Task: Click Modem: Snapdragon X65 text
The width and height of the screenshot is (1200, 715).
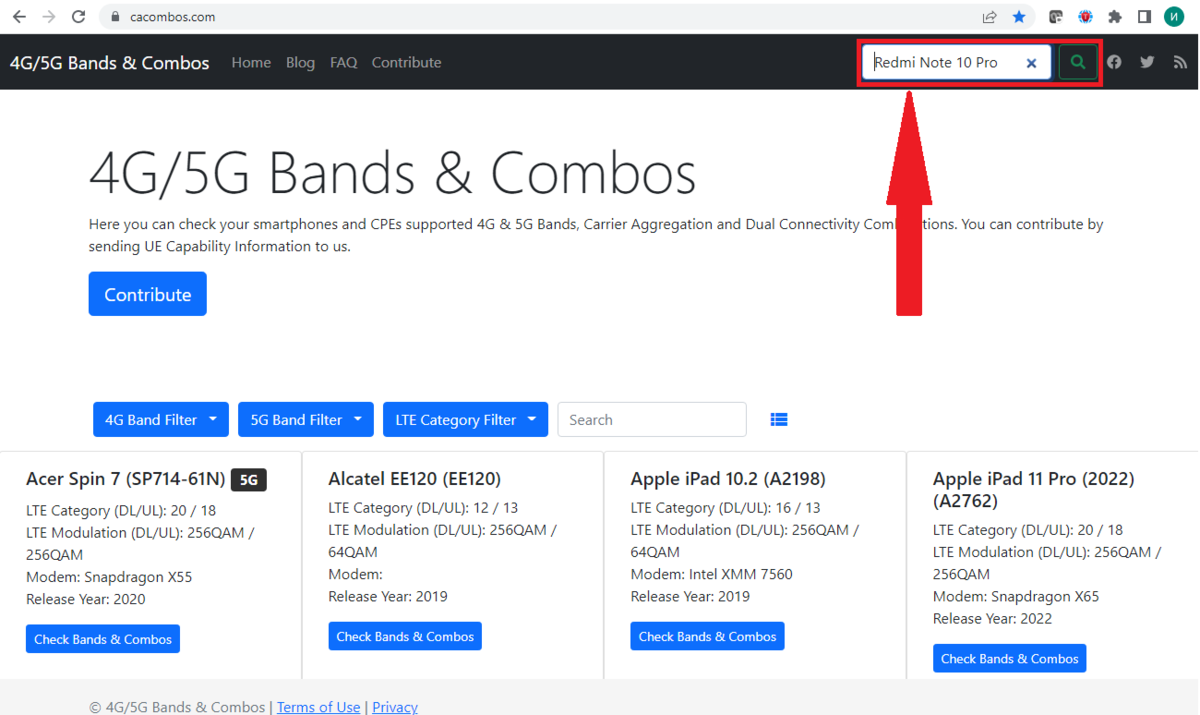Action: (1016, 596)
